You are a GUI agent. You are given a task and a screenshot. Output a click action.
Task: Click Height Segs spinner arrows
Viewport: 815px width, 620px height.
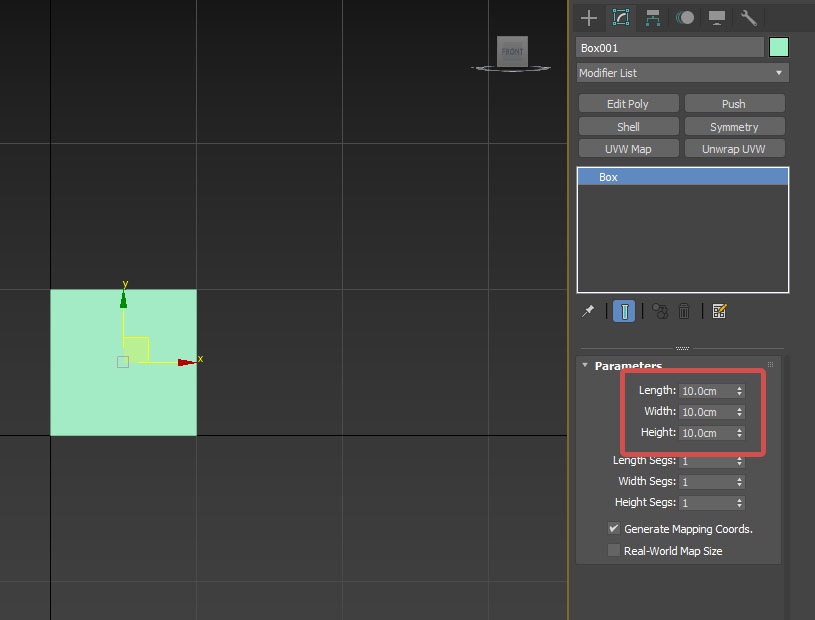739,503
